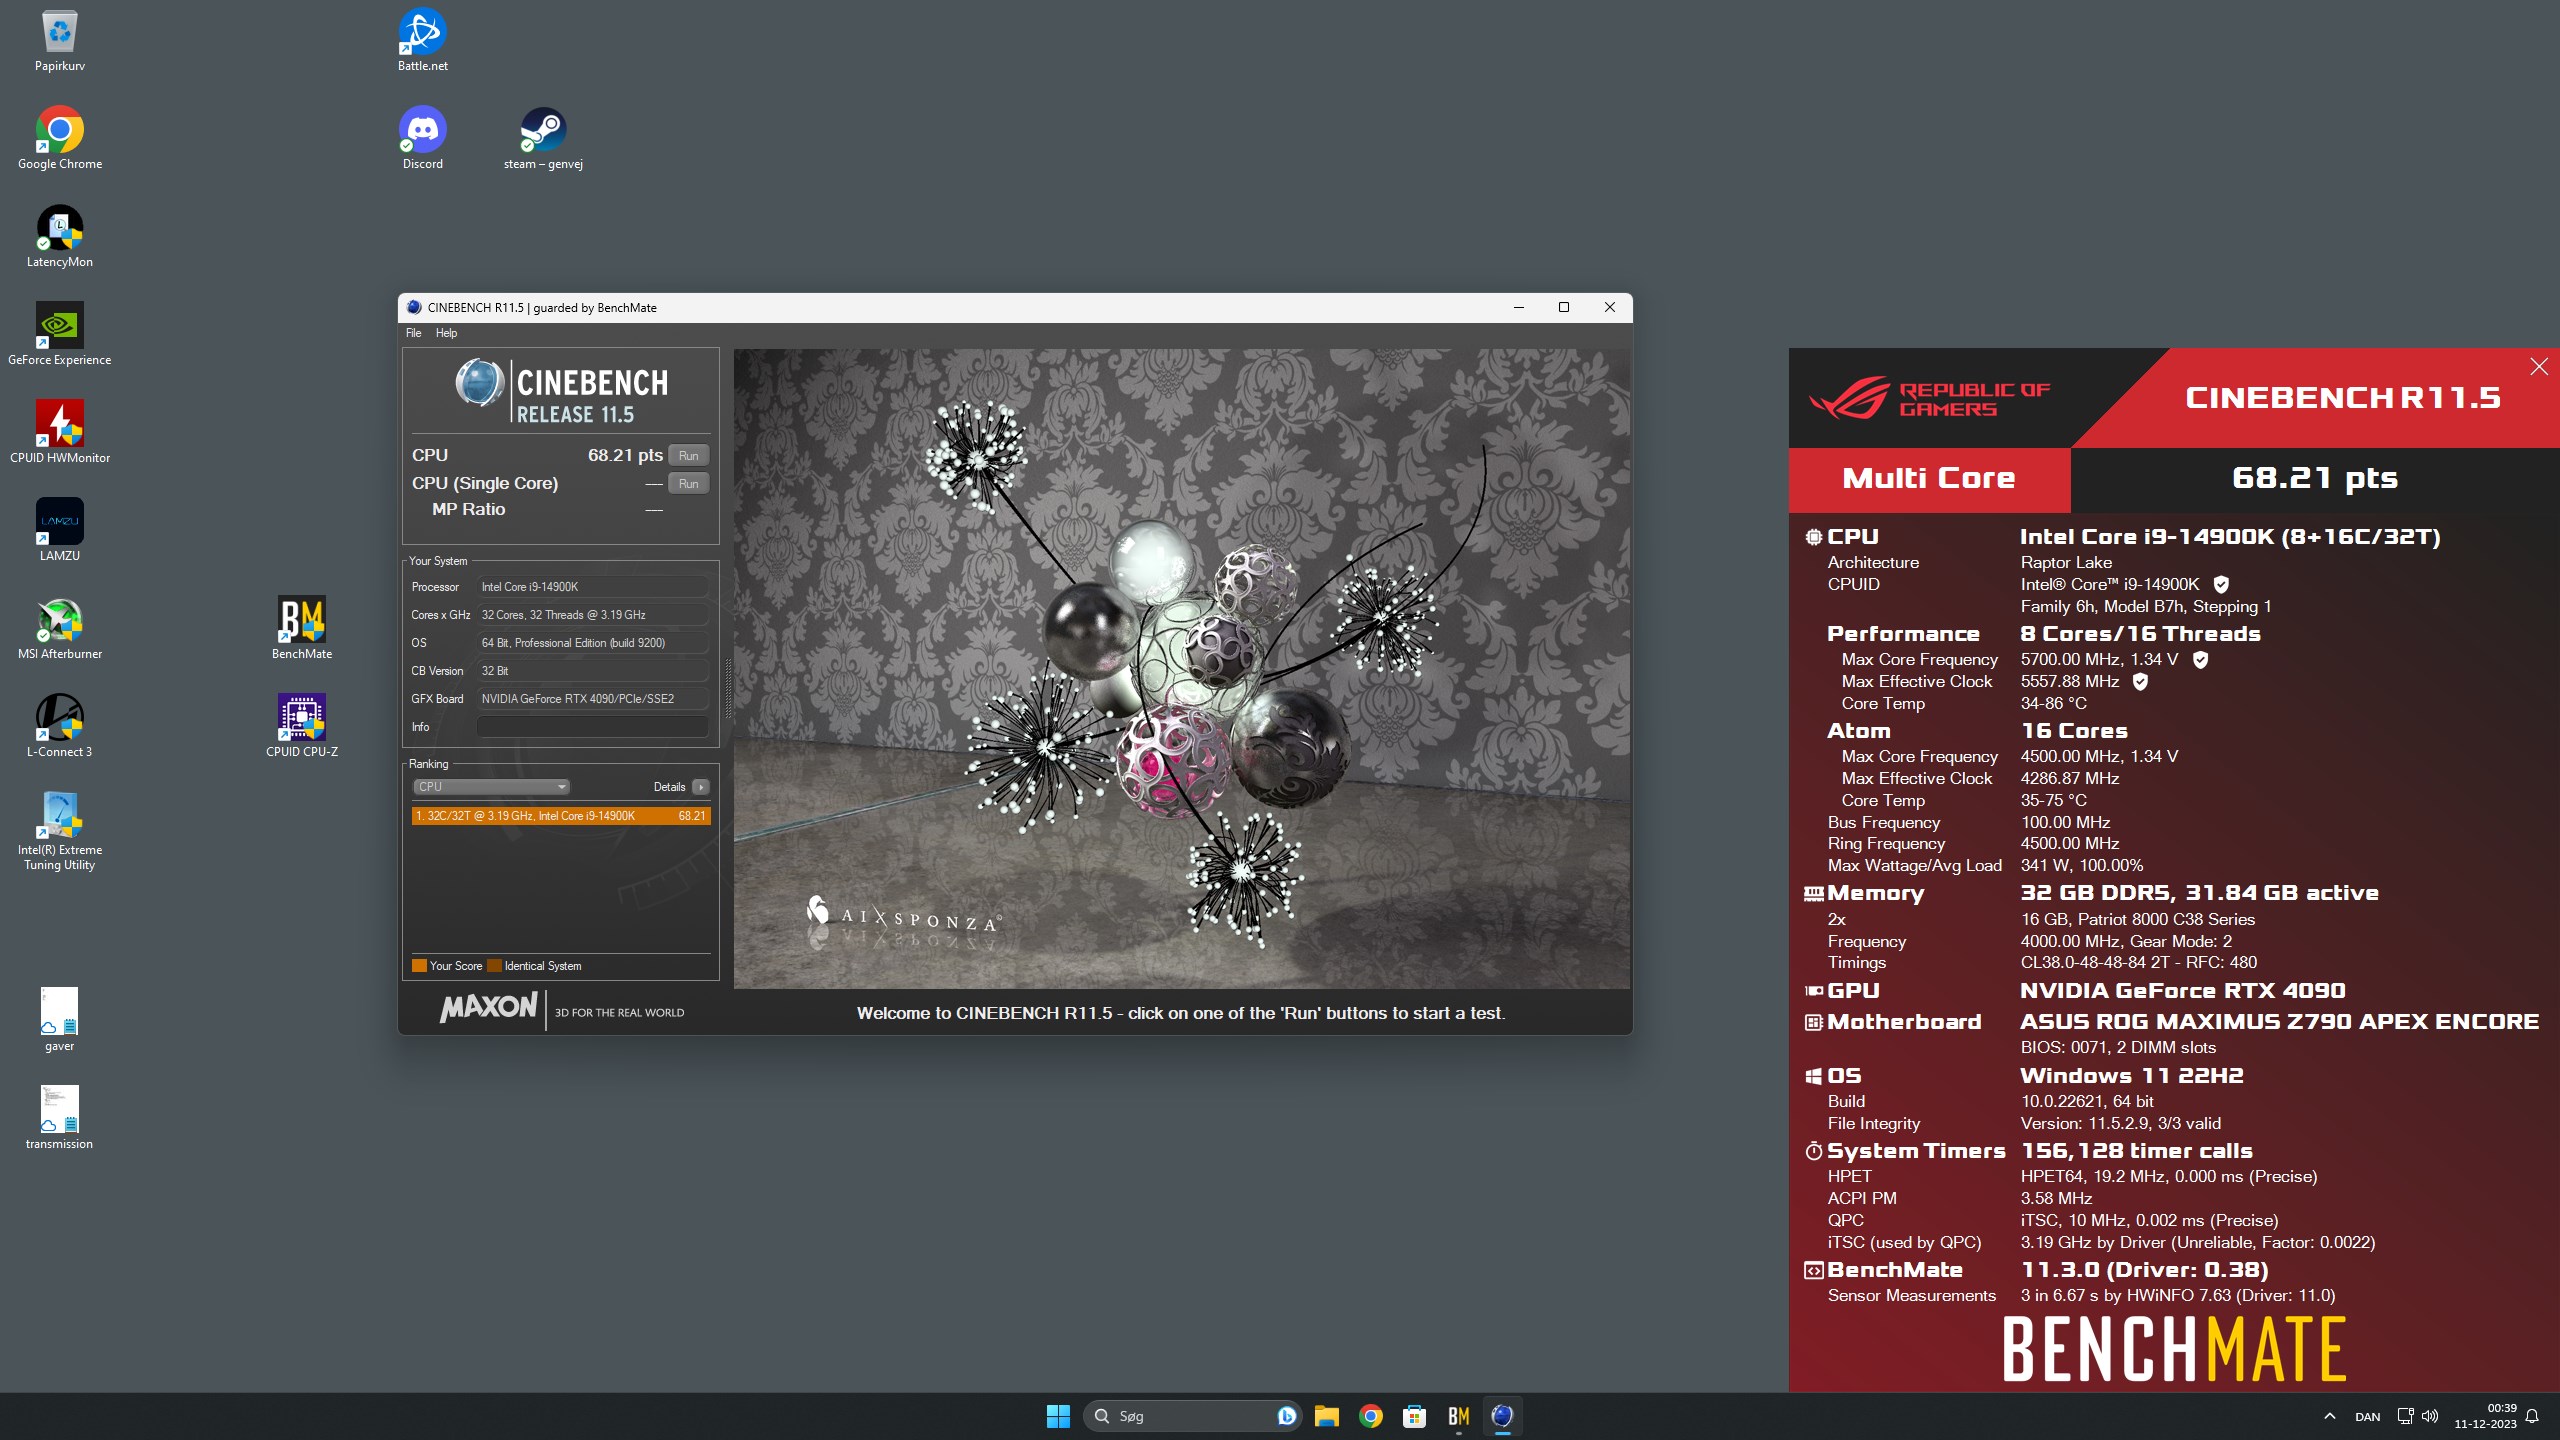Maximize the Cinebench window
The height and width of the screenshot is (1440, 2560).
1564,307
